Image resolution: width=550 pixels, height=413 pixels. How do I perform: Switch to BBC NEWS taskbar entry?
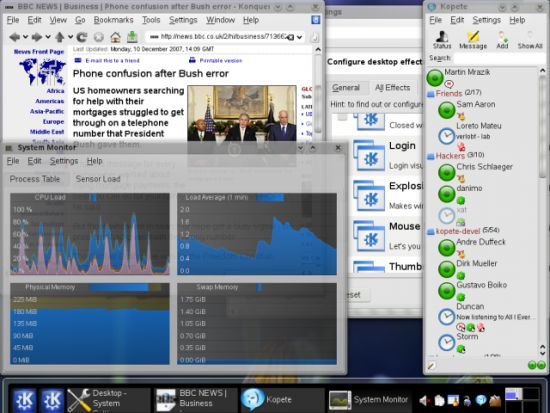[196, 399]
